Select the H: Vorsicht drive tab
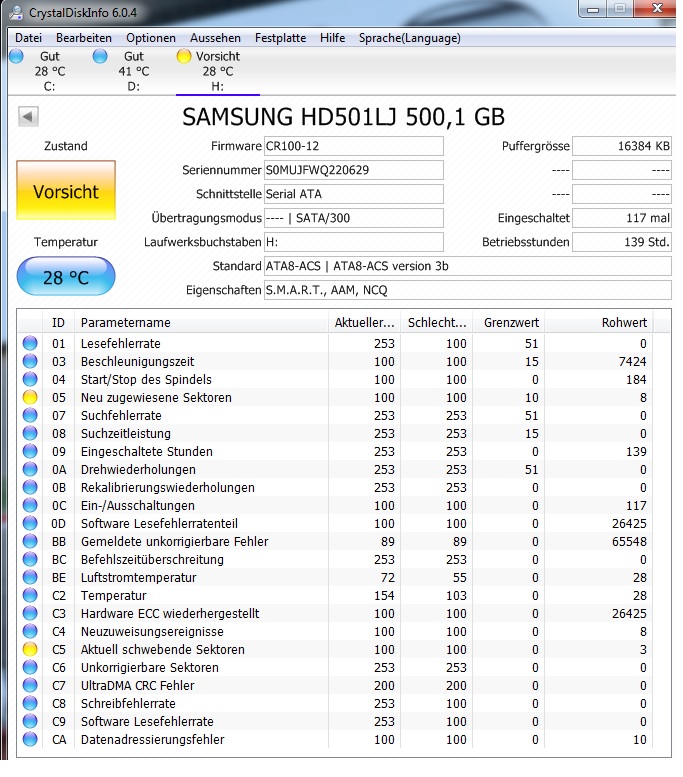The image size is (683, 777). point(217,71)
